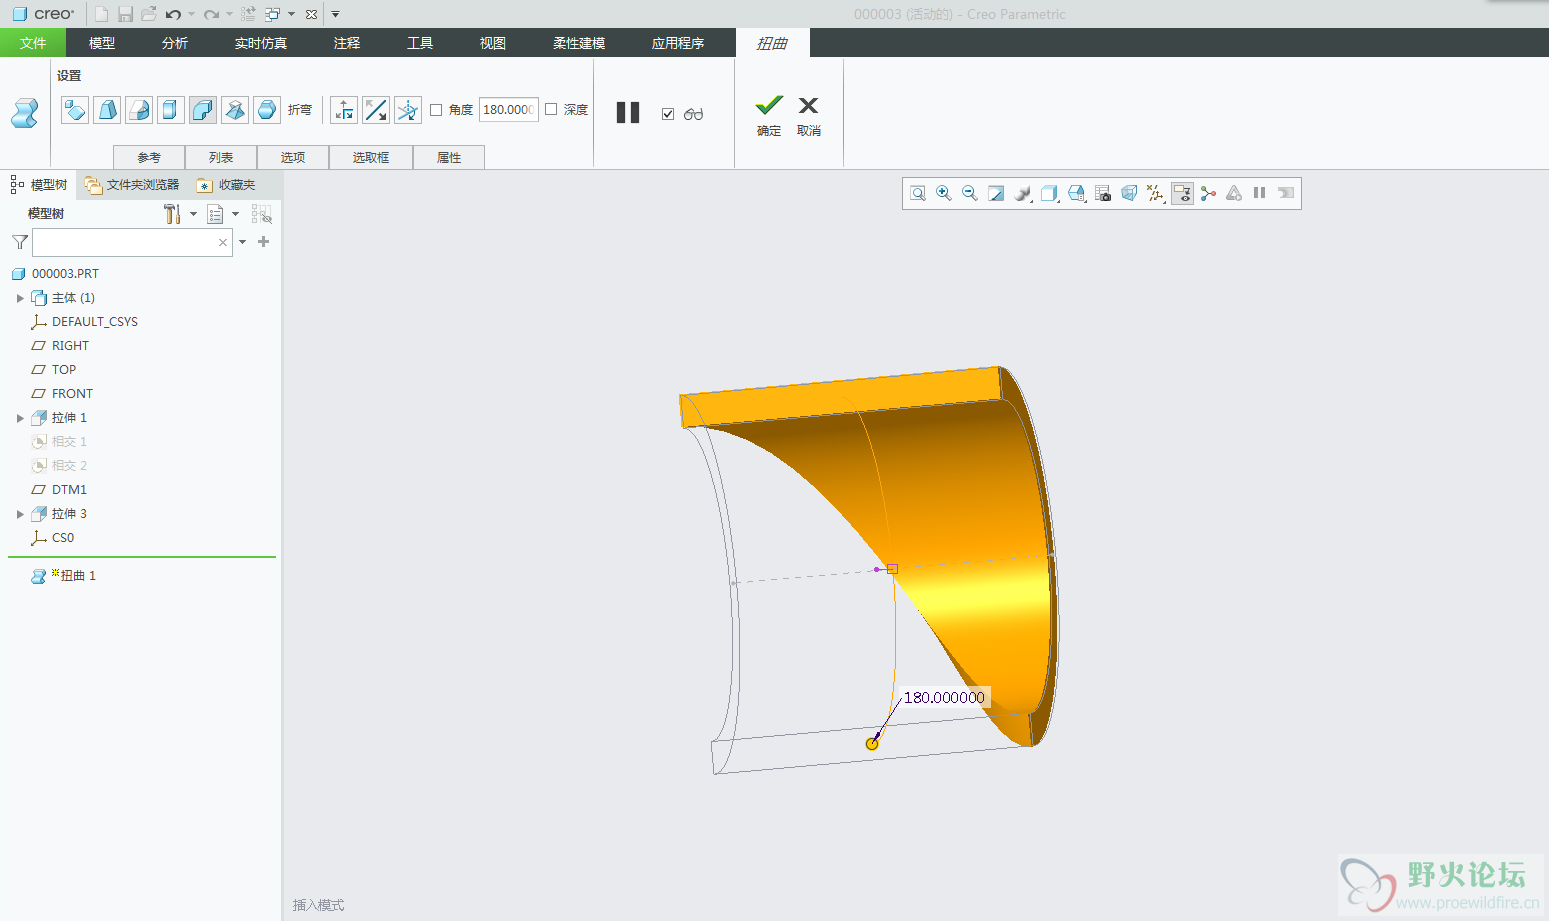Open the tree columns list dropdown
The image size is (1549, 921).
[223, 214]
